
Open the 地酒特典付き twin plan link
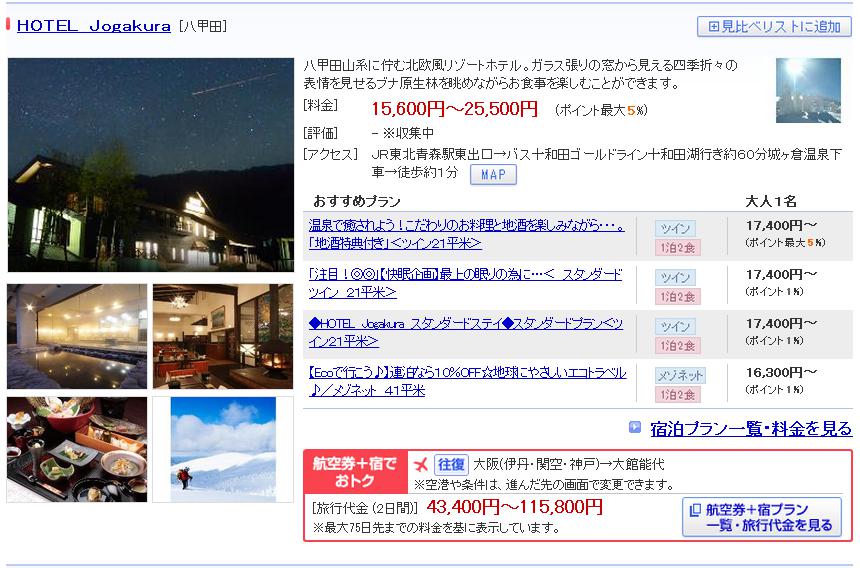[x=466, y=234]
